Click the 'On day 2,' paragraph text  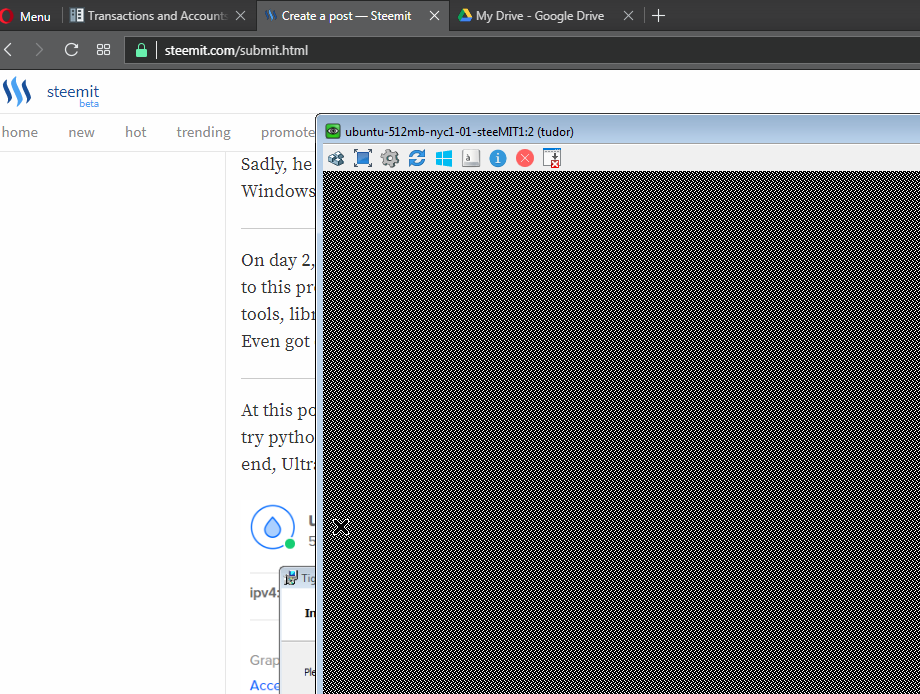tap(277, 260)
